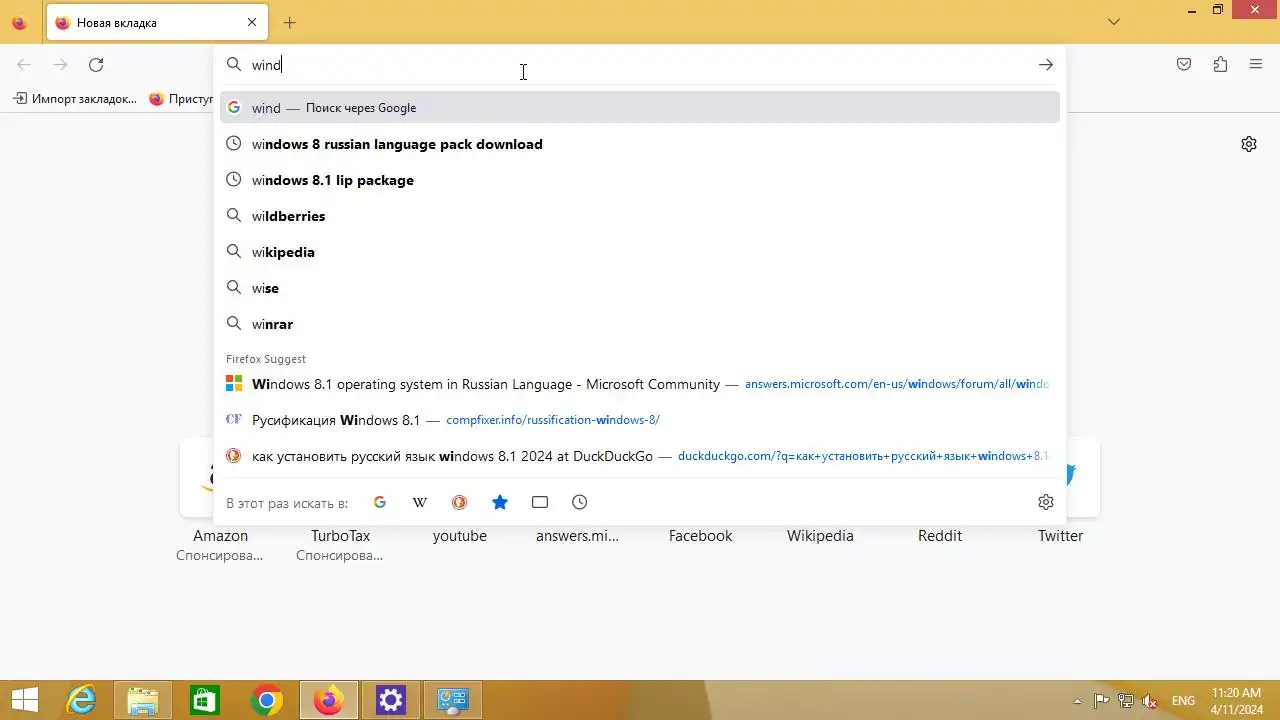Search this time with Google icon
The height and width of the screenshot is (720, 1280).
tap(379, 502)
